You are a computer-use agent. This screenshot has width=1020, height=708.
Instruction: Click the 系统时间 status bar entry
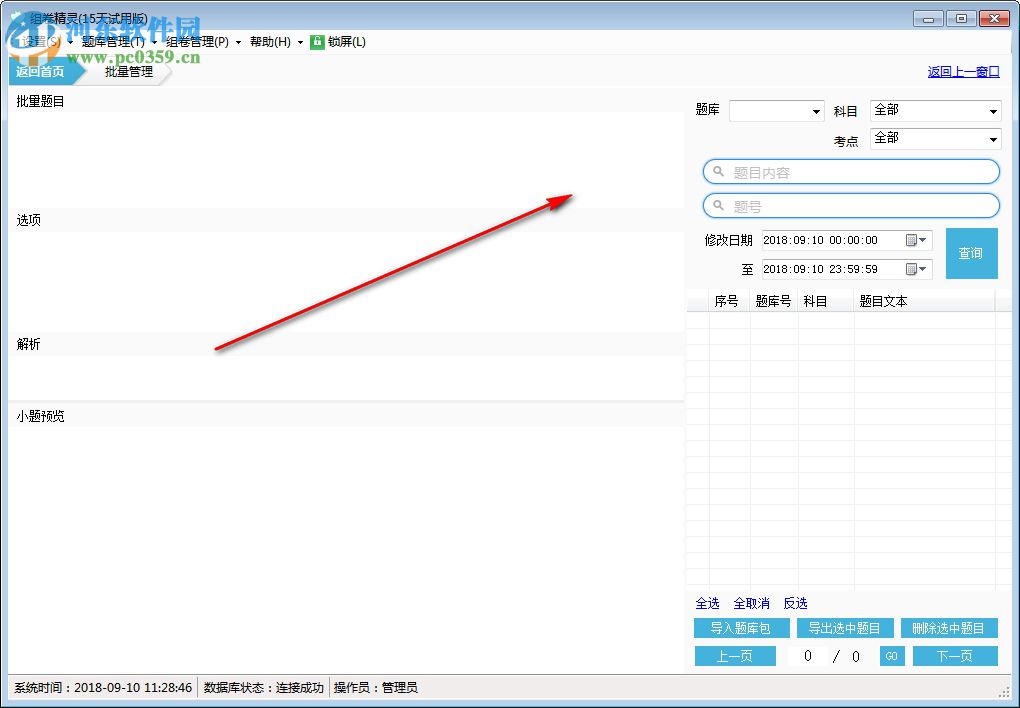pyautogui.click(x=103, y=688)
